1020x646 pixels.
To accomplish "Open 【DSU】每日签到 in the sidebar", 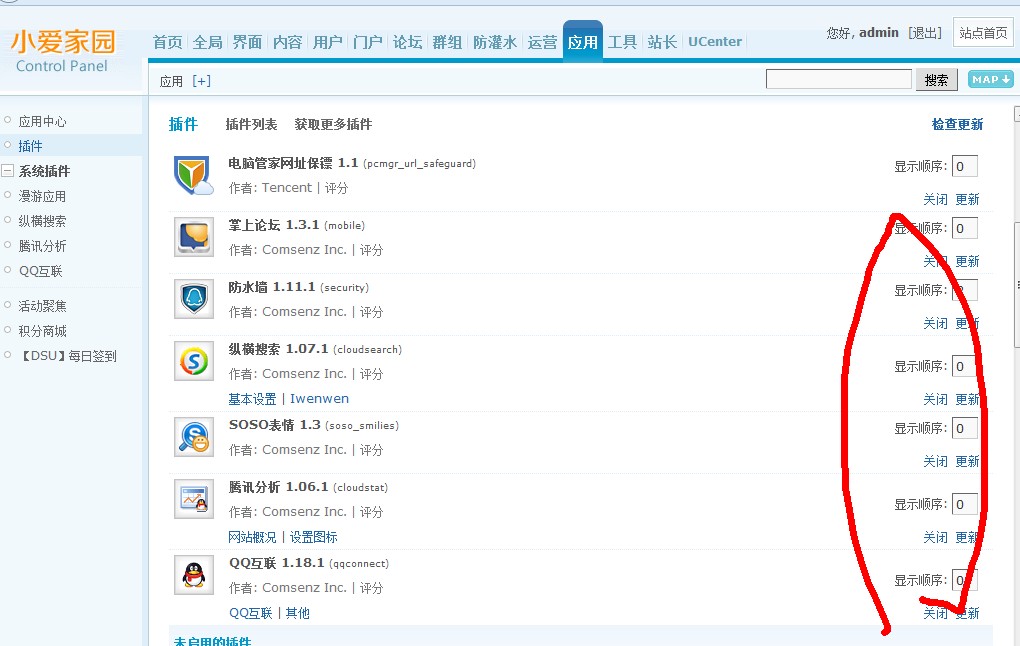I will pos(68,356).
